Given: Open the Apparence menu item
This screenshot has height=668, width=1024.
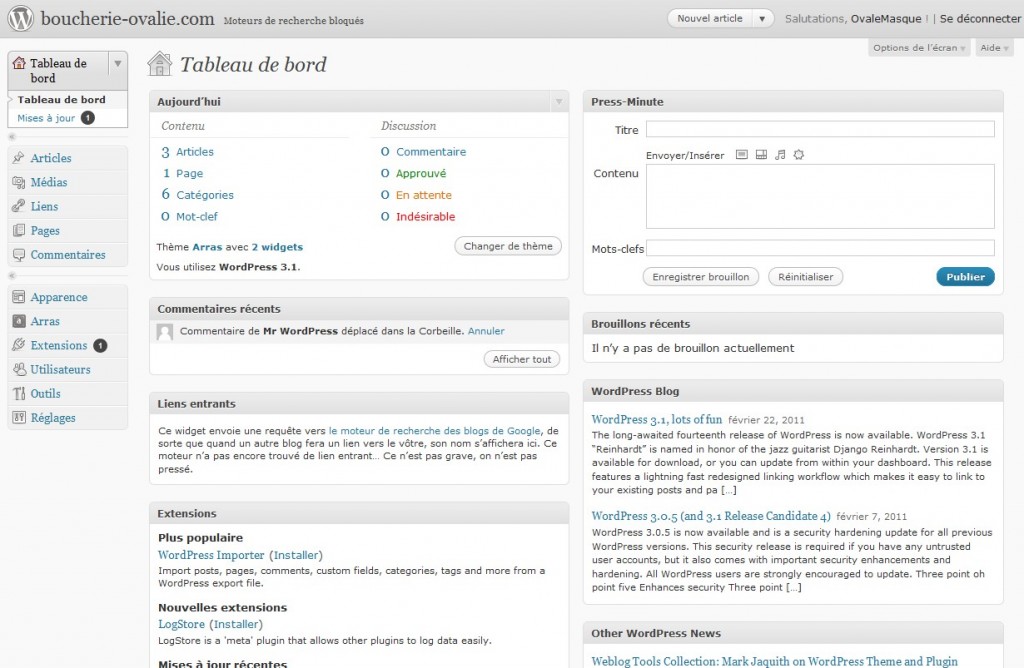Looking at the screenshot, I should [58, 297].
